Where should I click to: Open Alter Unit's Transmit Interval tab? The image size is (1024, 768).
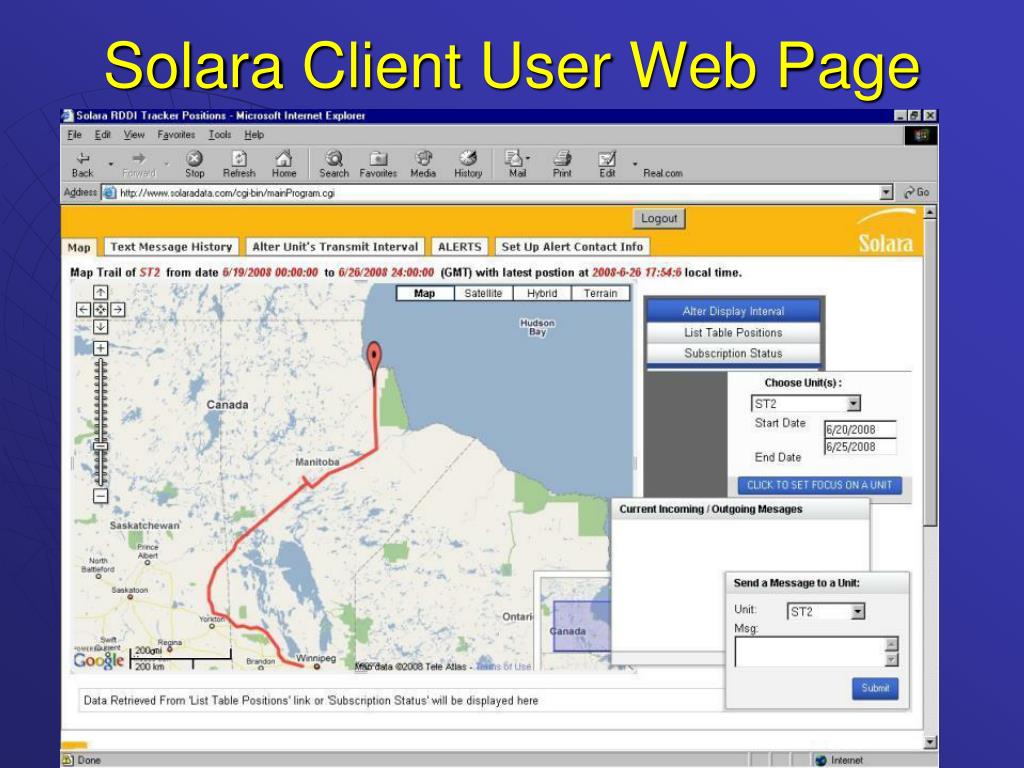pos(335,247)
